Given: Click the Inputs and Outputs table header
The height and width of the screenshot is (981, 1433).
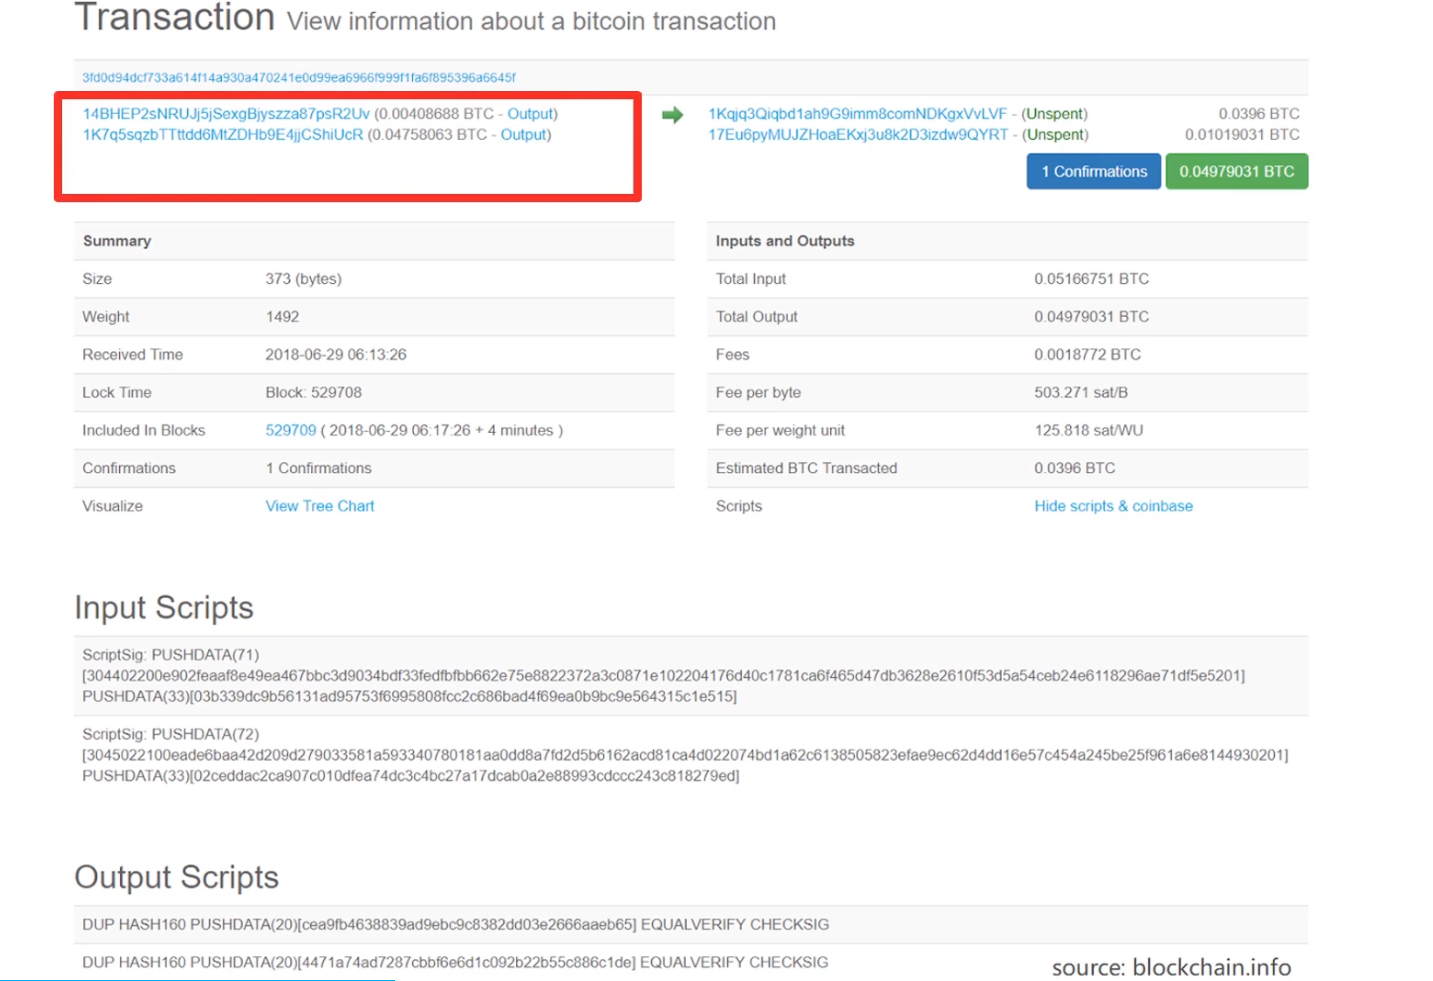Looking at the screenshot, I should click(x=1007, y=241).
